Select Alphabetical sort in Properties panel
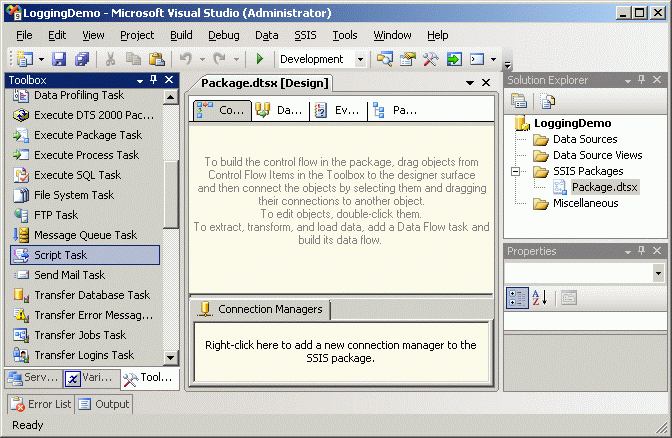Image resolution: width=672 pixels, height=438 pixels. (540, 298)
